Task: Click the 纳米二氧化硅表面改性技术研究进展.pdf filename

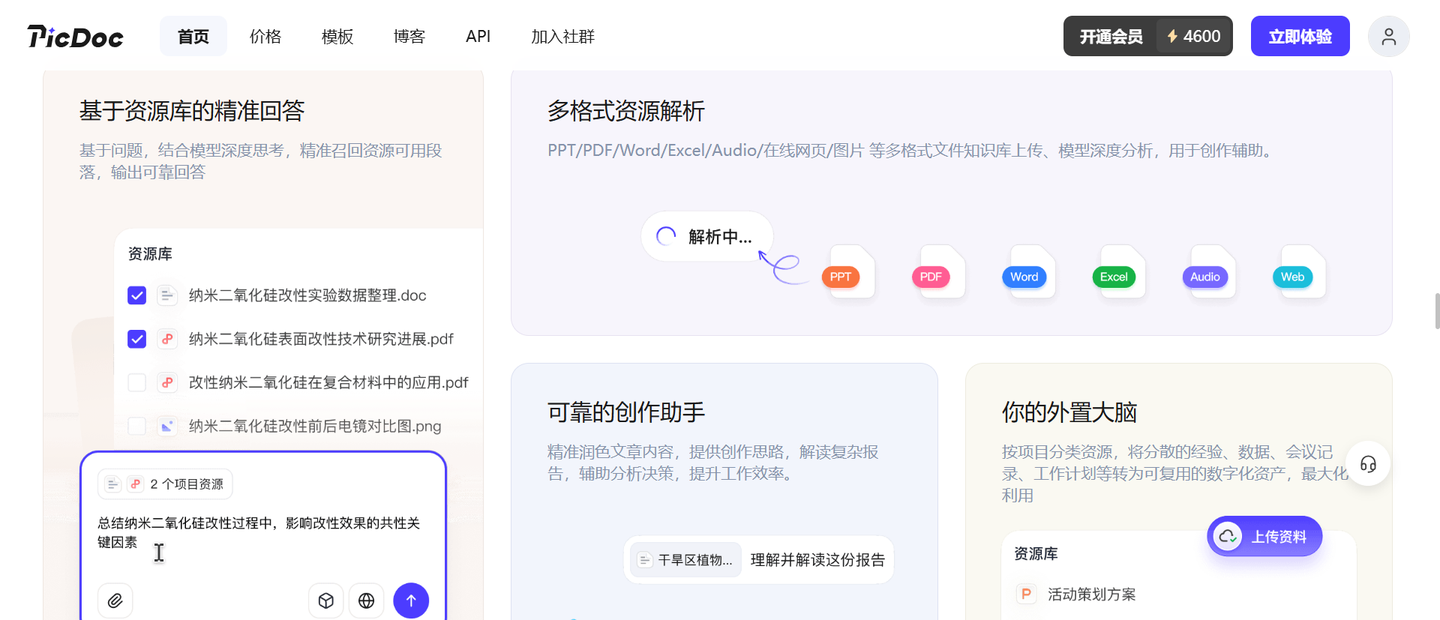Action: pyautogui.click(x=321, y=339)
